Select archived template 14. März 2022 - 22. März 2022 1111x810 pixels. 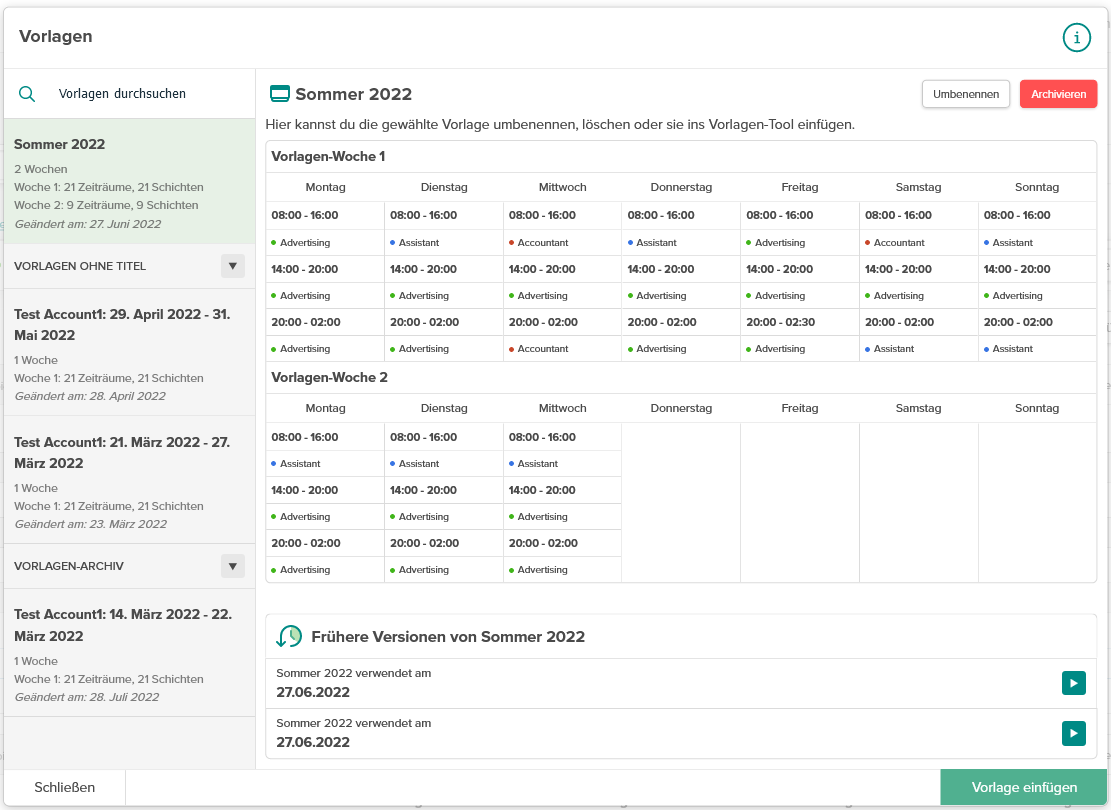pyautogui.click(x=130, y=653)
